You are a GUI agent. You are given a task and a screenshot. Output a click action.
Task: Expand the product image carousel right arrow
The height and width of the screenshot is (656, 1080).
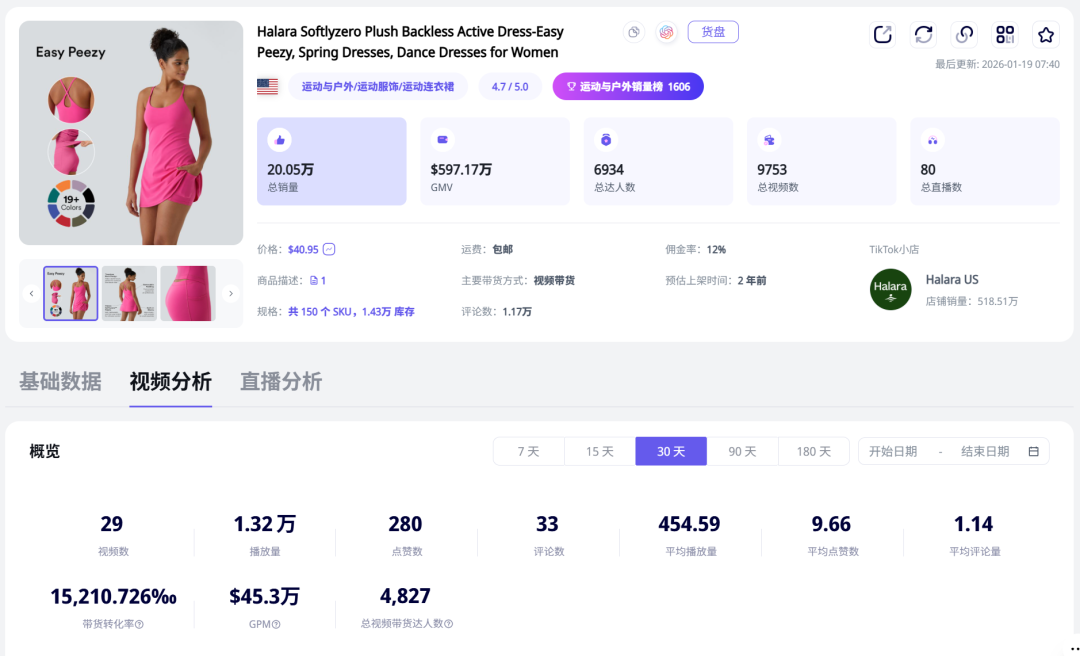[x=231, y=294]
